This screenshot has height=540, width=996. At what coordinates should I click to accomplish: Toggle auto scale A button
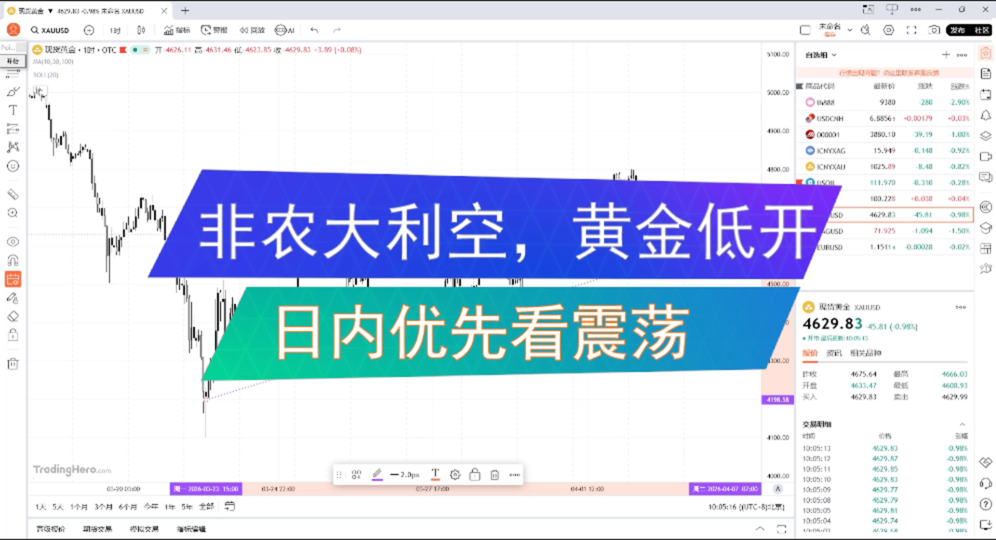[x=777, y=489]
